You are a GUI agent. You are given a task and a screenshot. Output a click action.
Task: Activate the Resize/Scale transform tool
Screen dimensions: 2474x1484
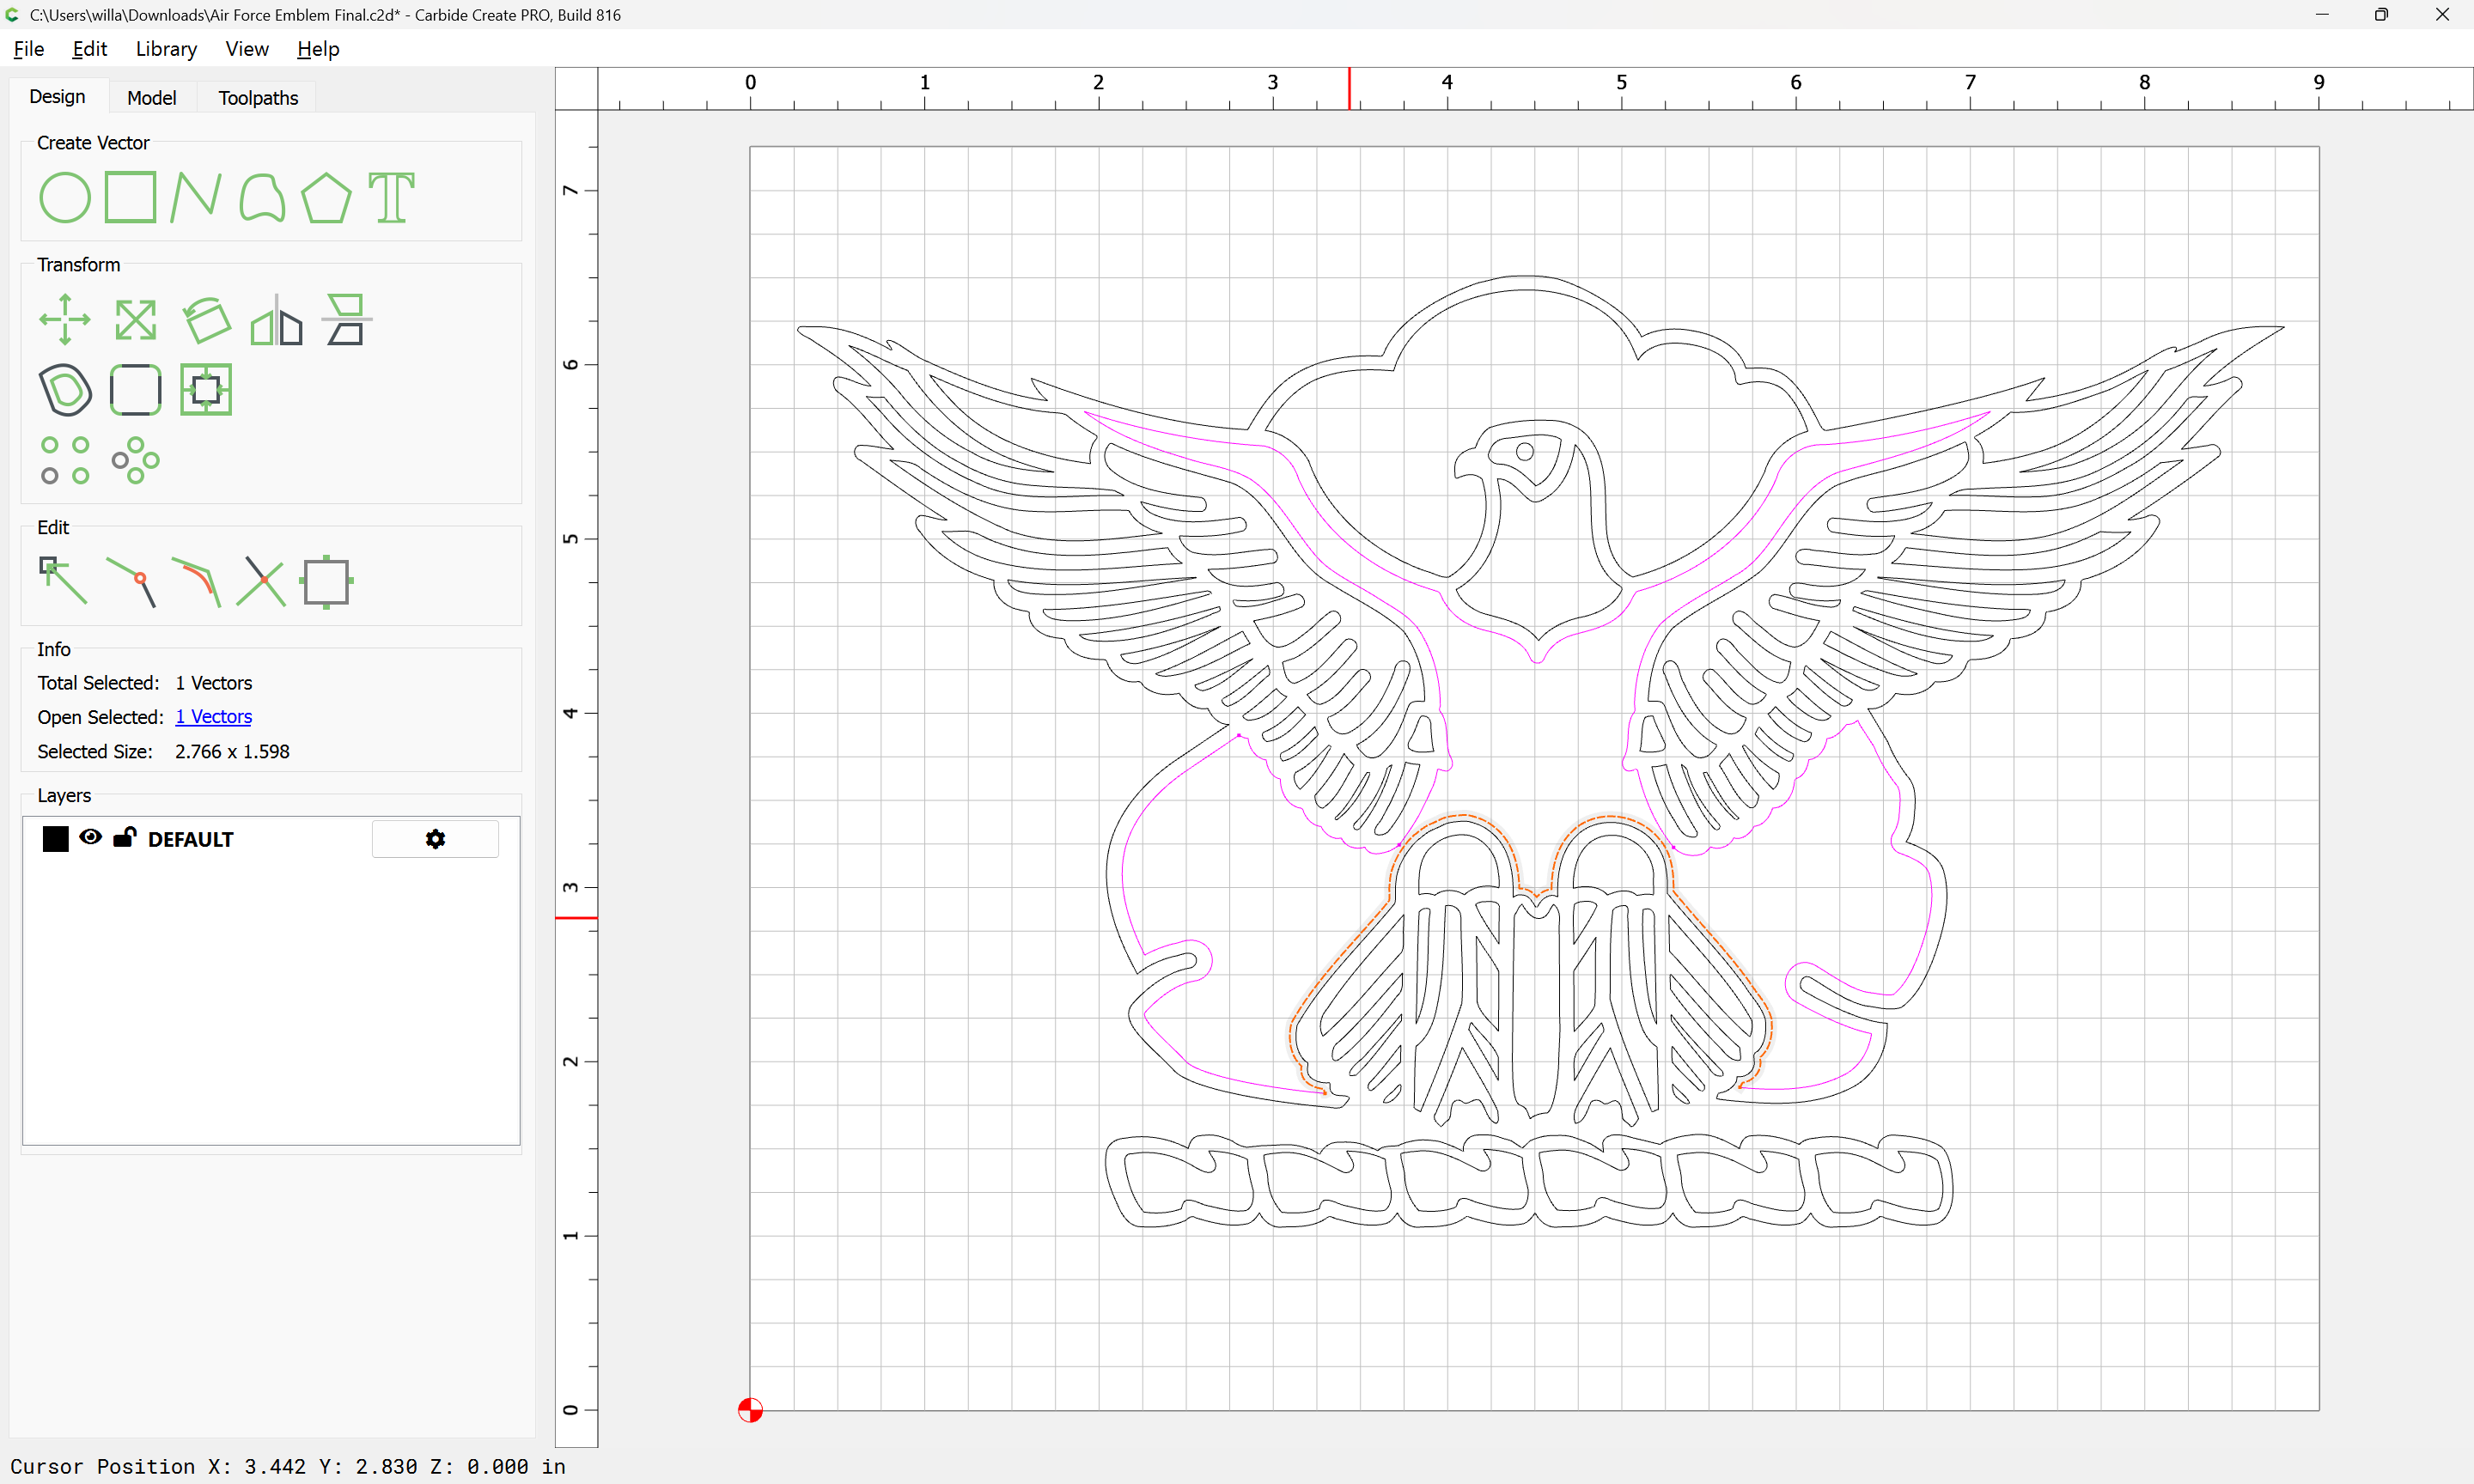135,320
